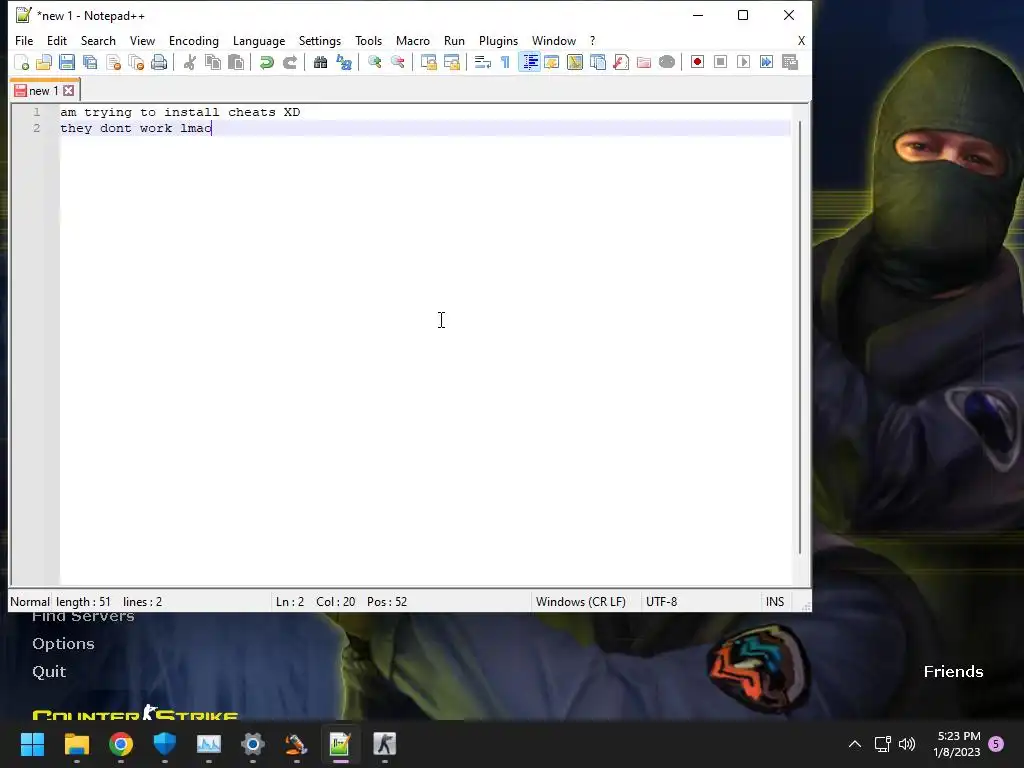1024x768 pixels.
Task: Play back the recorded macro
Action: coord(743,62)
